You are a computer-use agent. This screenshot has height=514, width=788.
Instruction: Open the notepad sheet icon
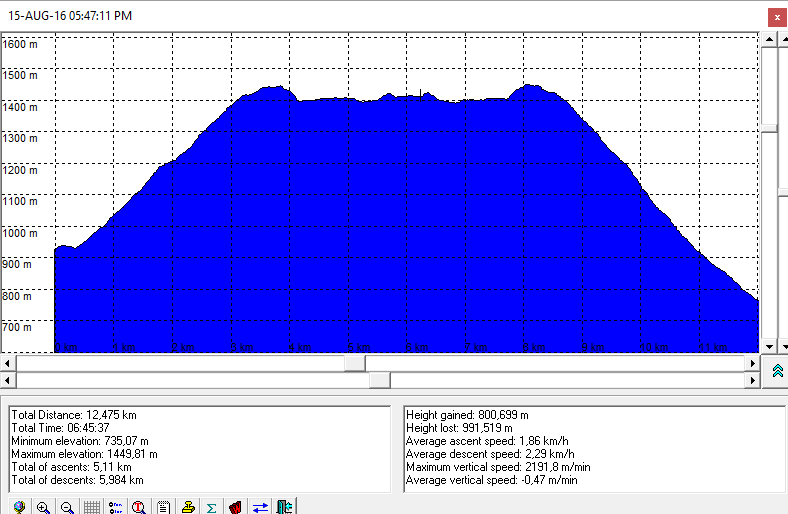coord(163,507)
